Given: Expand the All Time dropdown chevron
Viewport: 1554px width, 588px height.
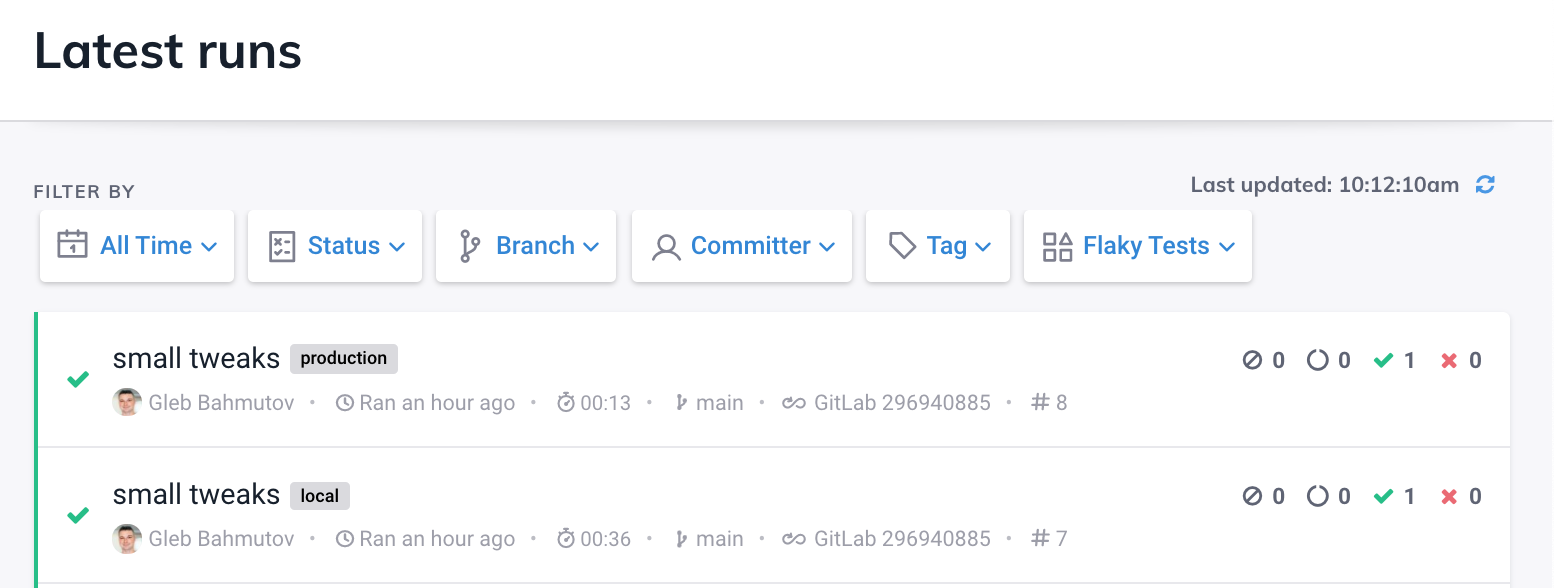Looking at the screenshot, I should pyautogui.click(x=209, y=247).
